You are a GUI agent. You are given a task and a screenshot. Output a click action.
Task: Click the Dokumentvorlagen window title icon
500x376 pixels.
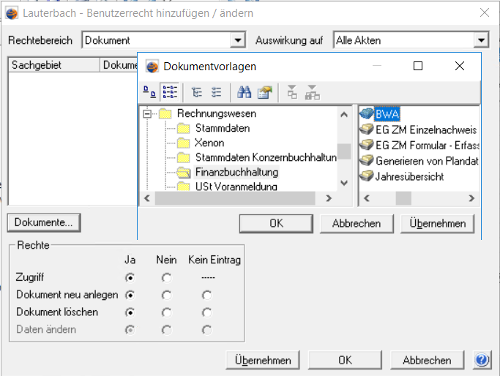pyautogui.click(x=152, y=66)
